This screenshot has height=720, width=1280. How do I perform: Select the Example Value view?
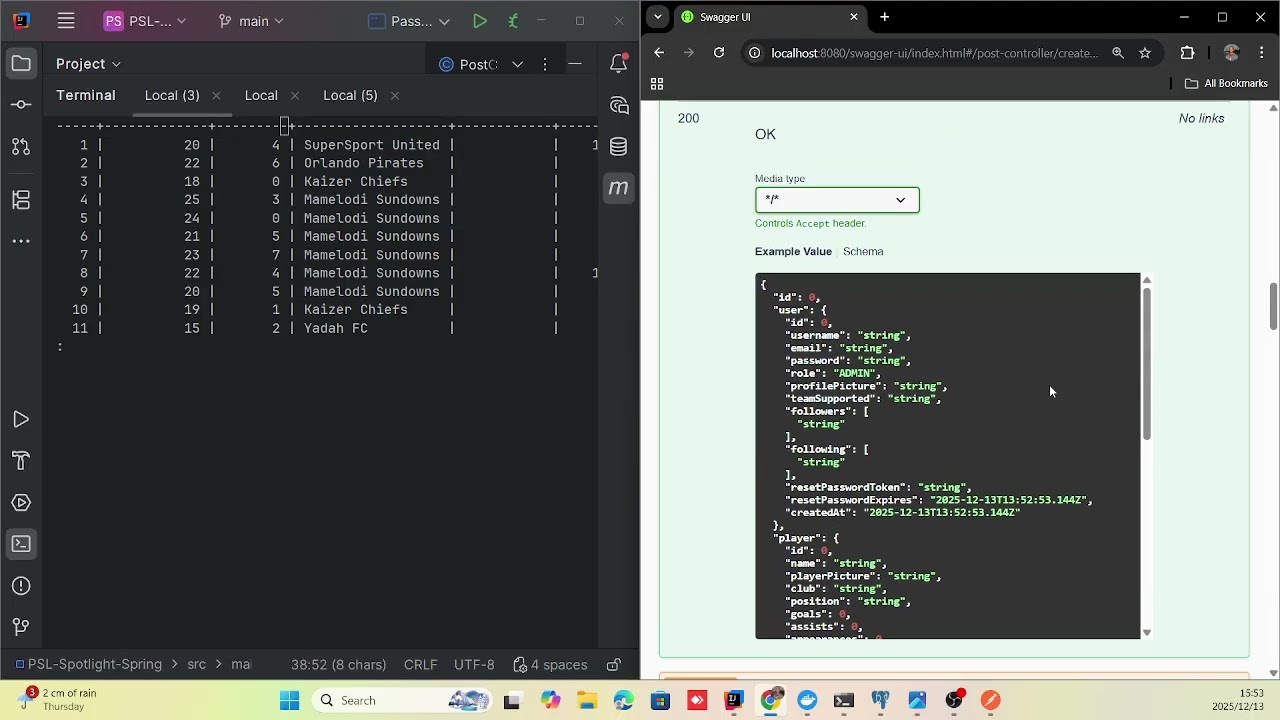point(793,251)
